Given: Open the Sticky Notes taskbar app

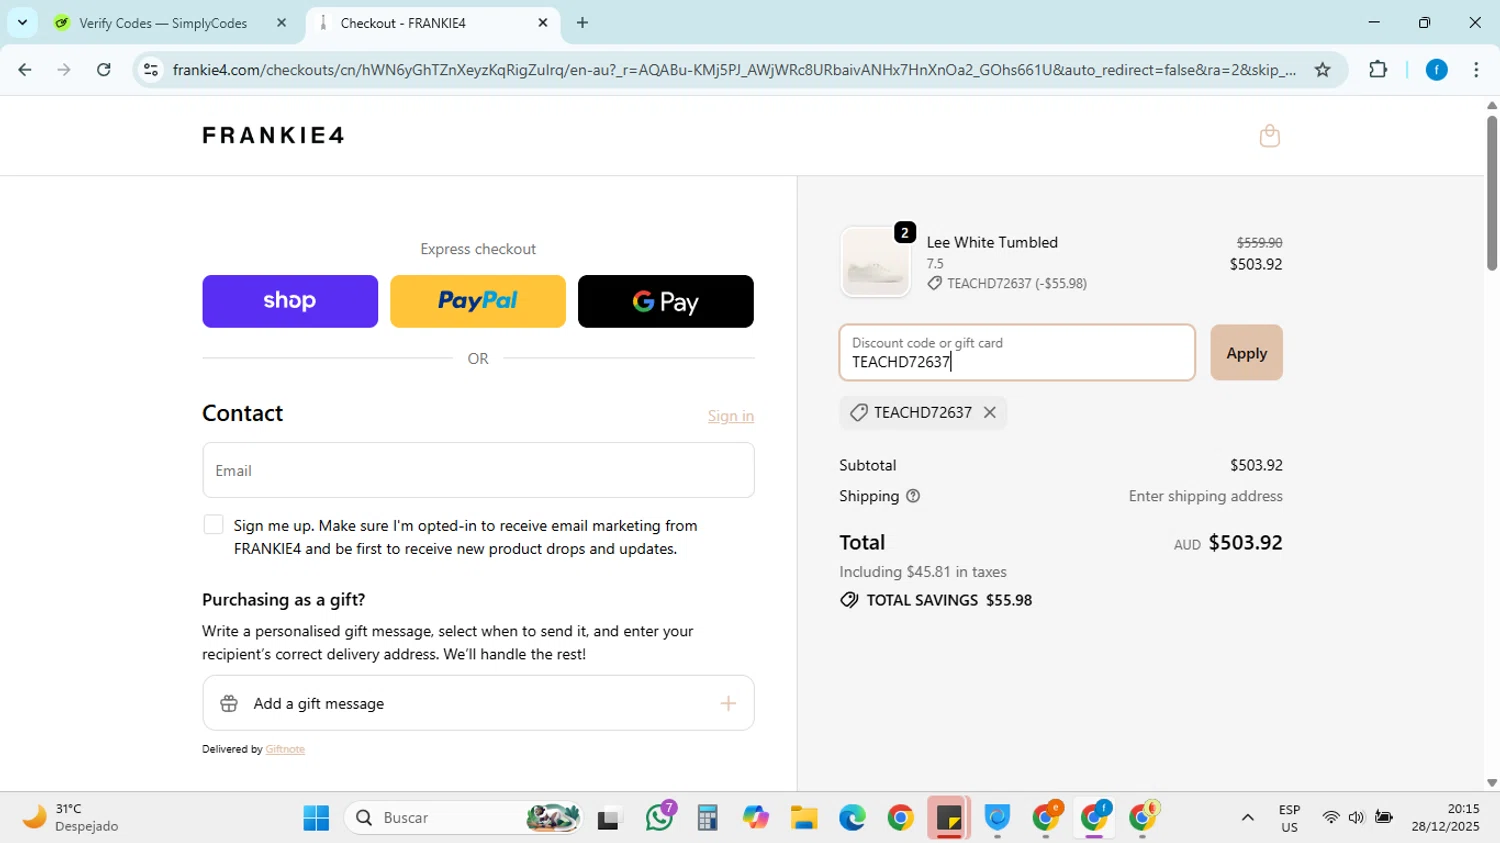Looking at the screenshot, I should (x=948, y=818).
